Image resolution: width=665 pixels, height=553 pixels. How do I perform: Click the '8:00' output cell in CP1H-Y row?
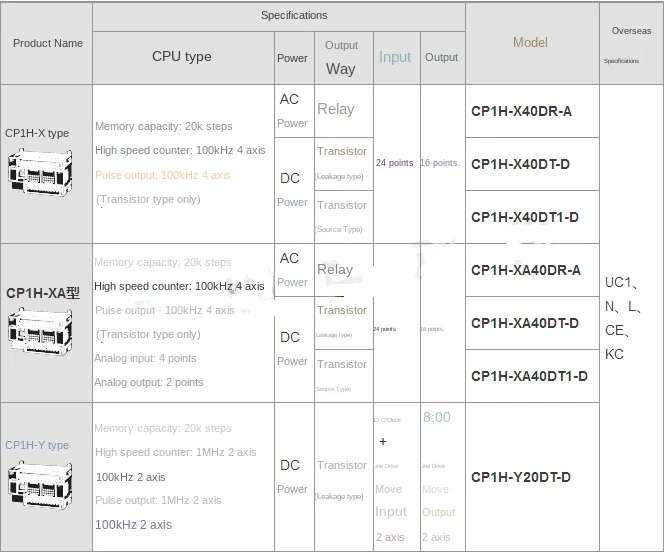tap(437, 417)
